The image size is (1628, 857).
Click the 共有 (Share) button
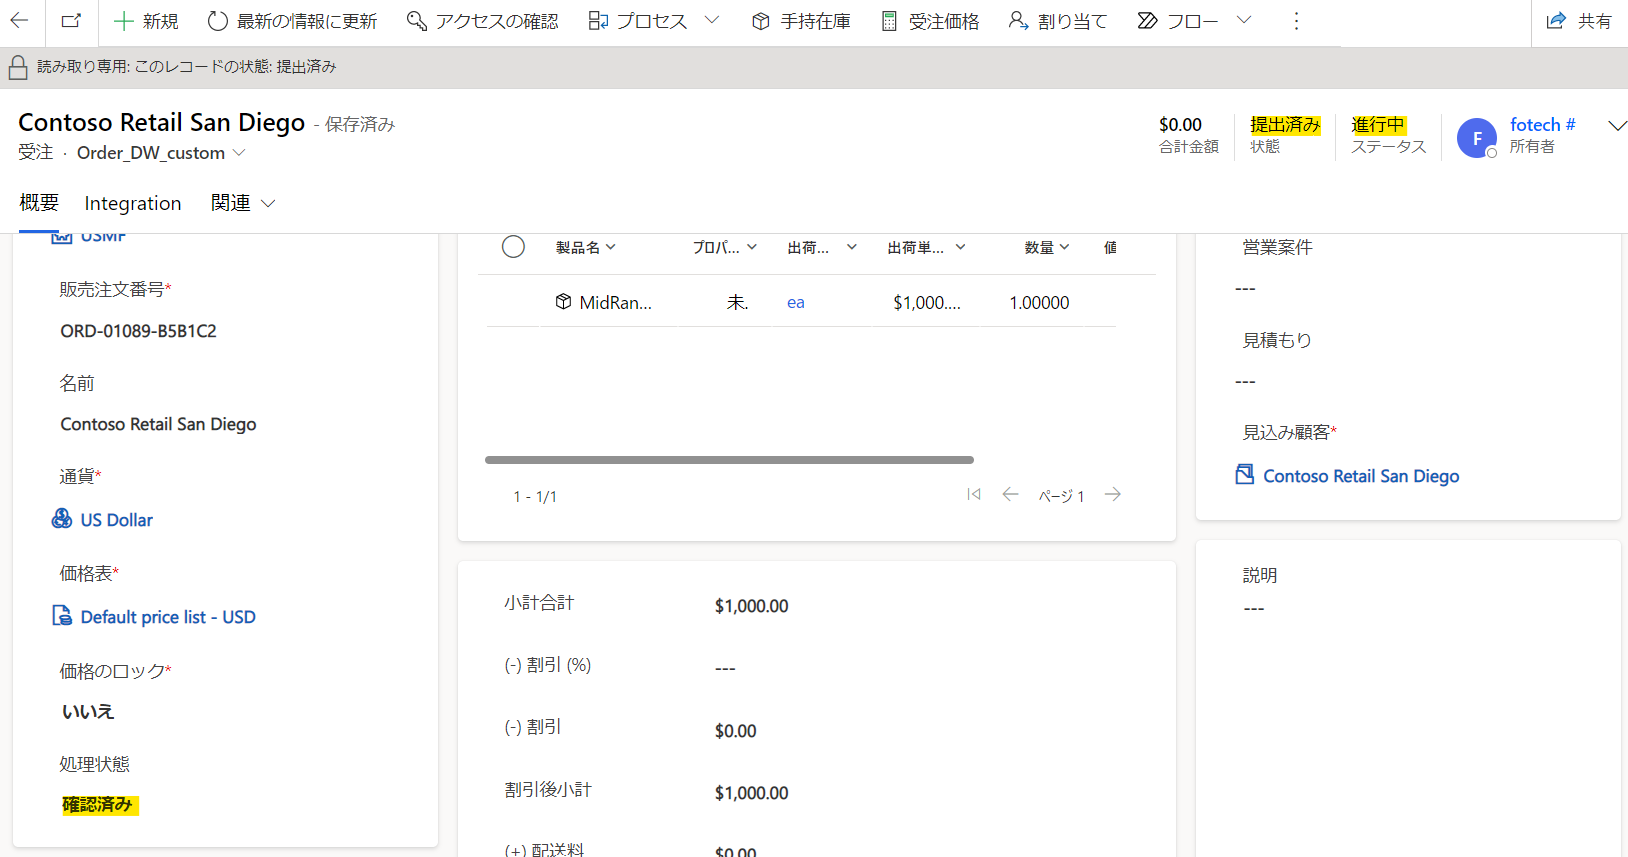(1580, 21)
